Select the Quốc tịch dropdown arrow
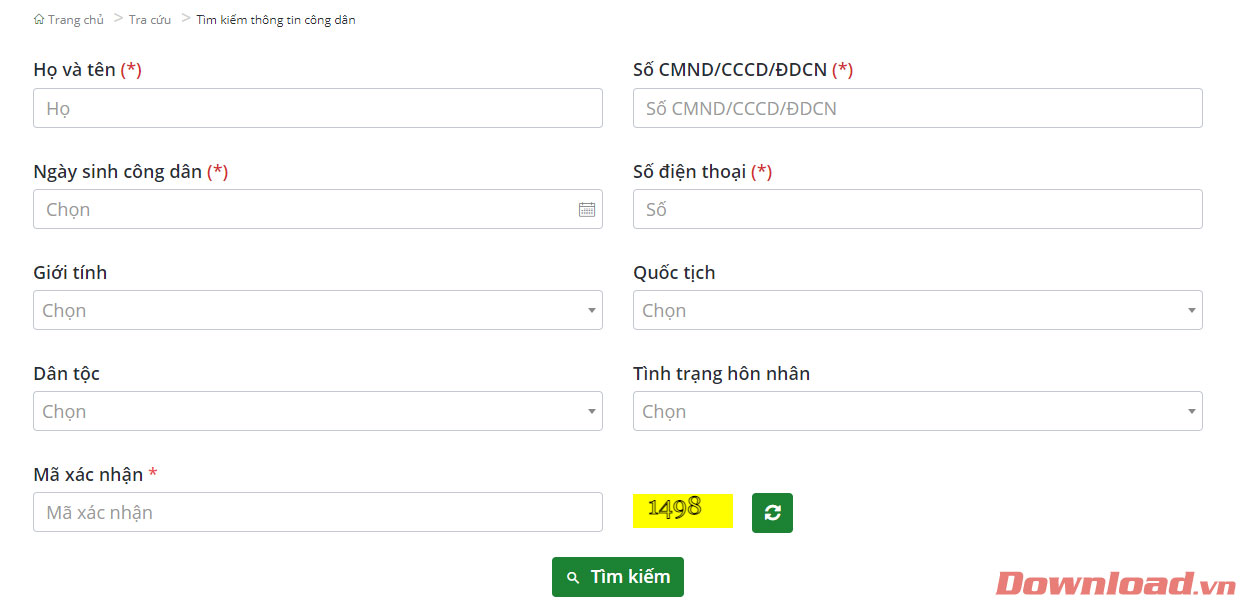Viewport: 1247px width, 601px height. [x=1191, y=310]
